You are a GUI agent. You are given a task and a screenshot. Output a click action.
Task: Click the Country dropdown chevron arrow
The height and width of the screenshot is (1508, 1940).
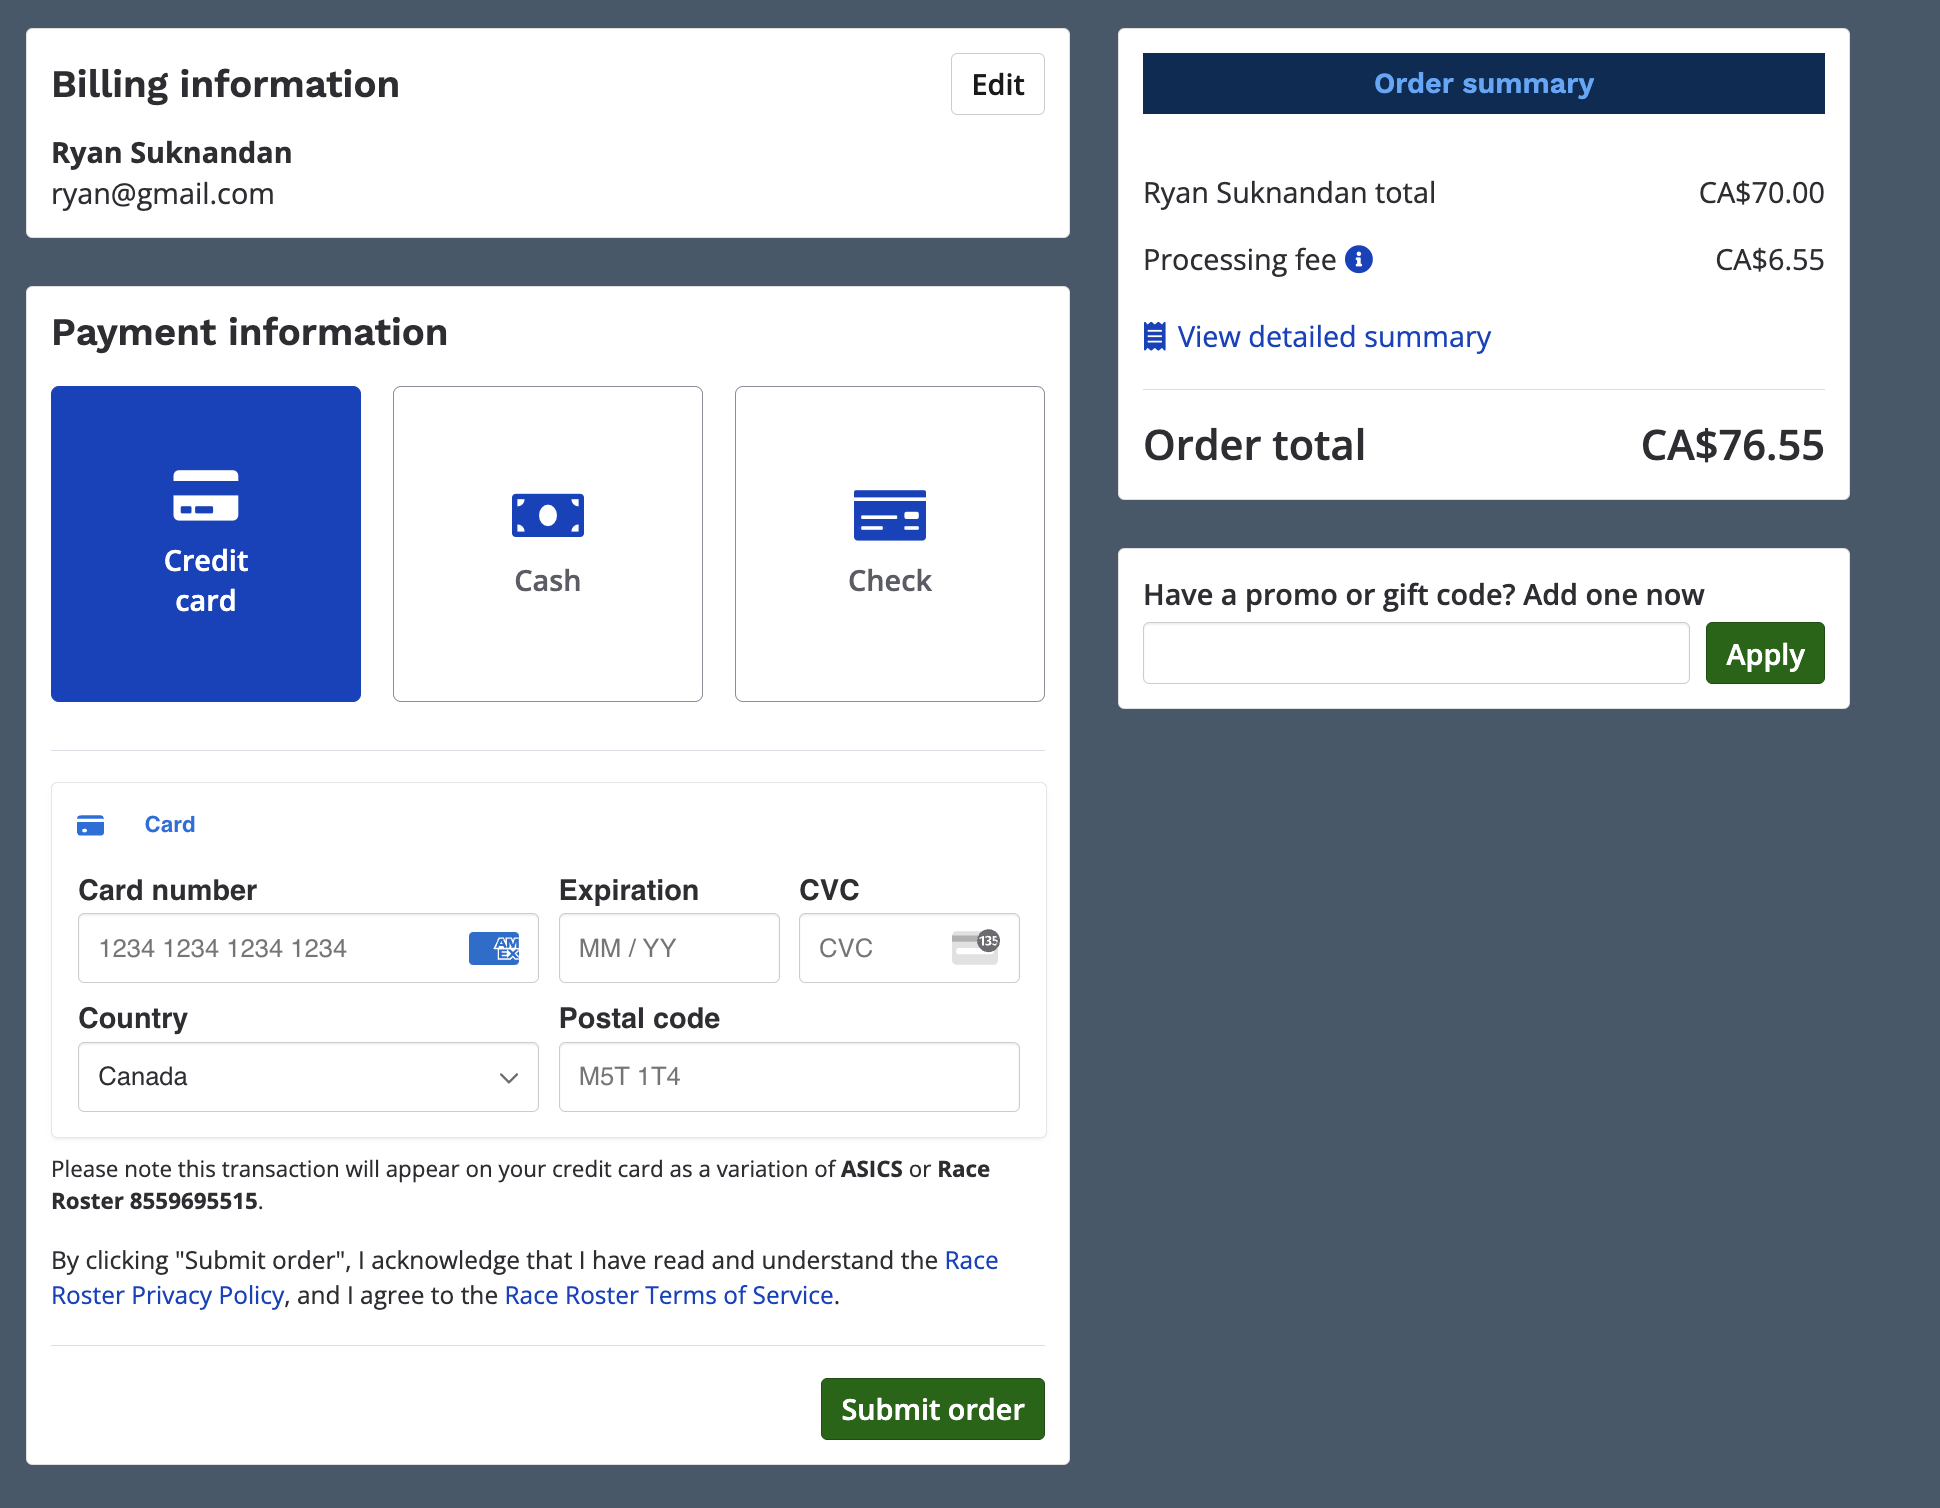(x=509, y=1078)
